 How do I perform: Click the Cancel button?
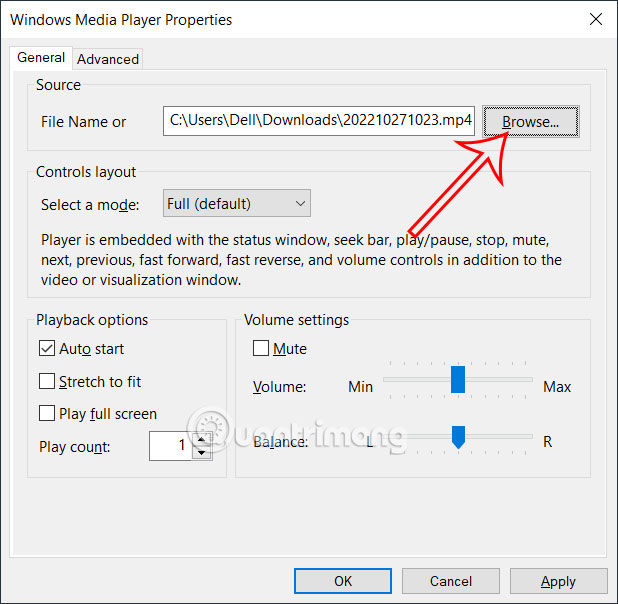point(450,581)
